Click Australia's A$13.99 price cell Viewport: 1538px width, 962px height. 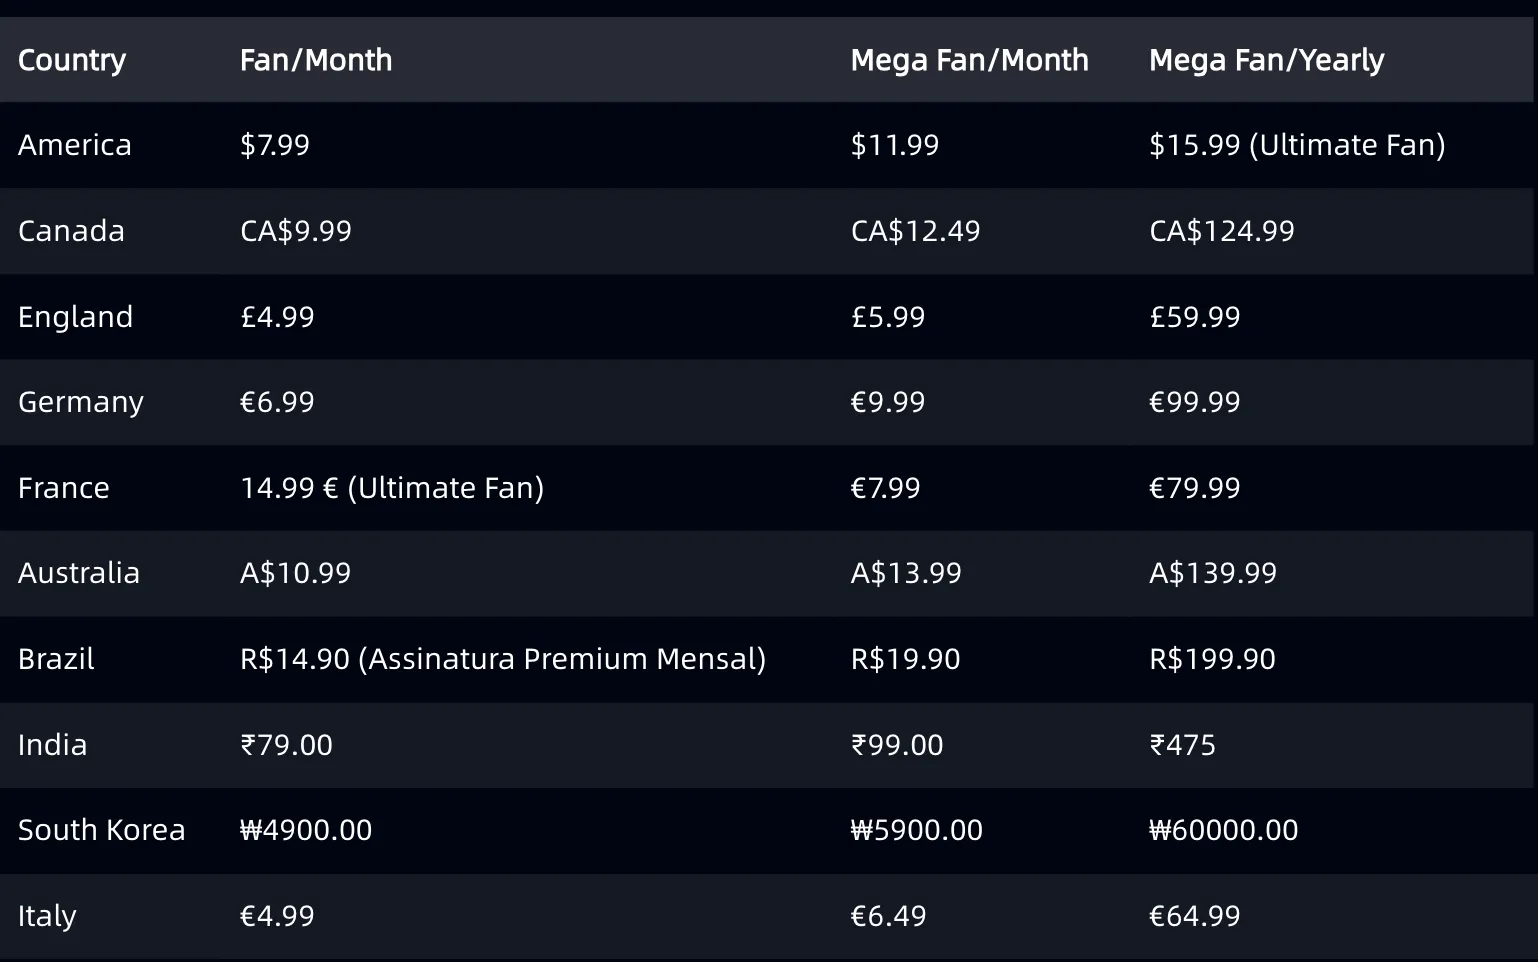click(906, 573)
